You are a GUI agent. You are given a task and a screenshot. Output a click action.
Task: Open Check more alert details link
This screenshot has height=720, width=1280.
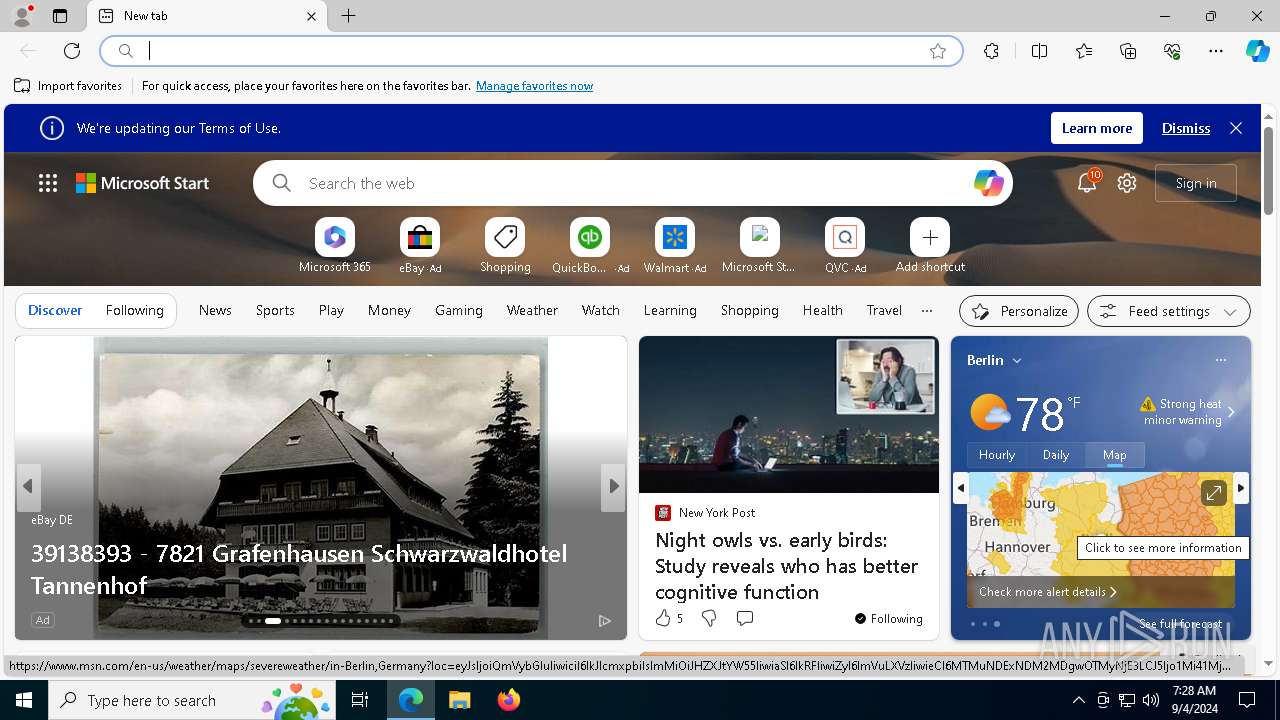(x=1048, y=592)
